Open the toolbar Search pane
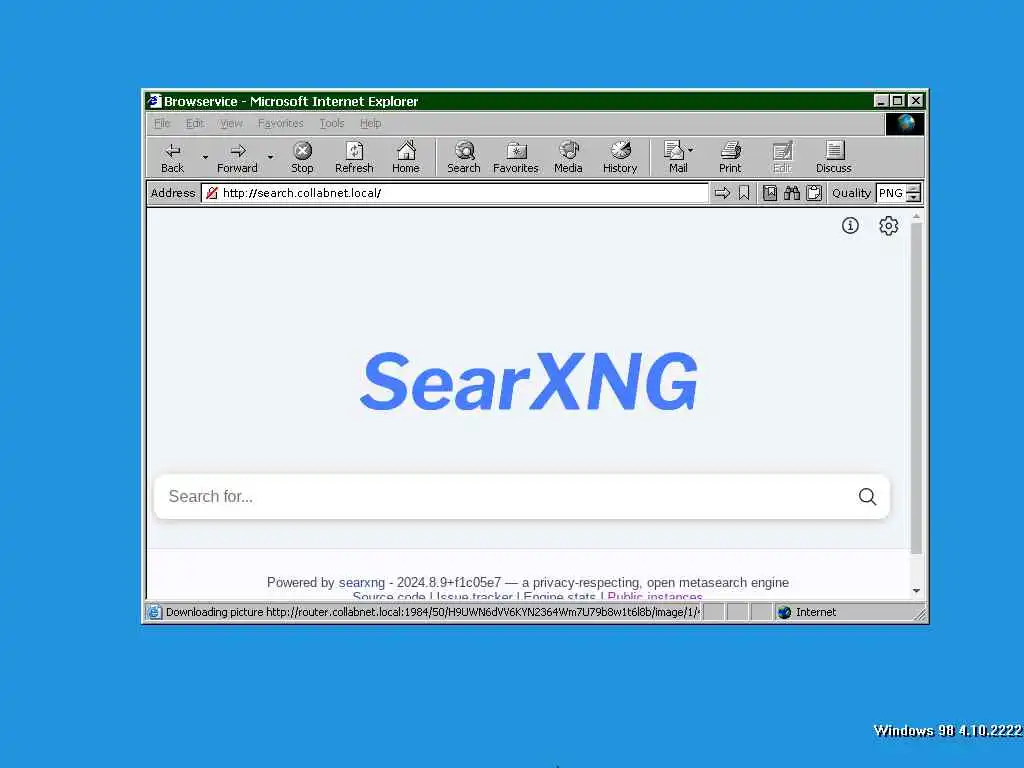The height and width of the screenshot is (768, 1024). (x=464, y=158)
